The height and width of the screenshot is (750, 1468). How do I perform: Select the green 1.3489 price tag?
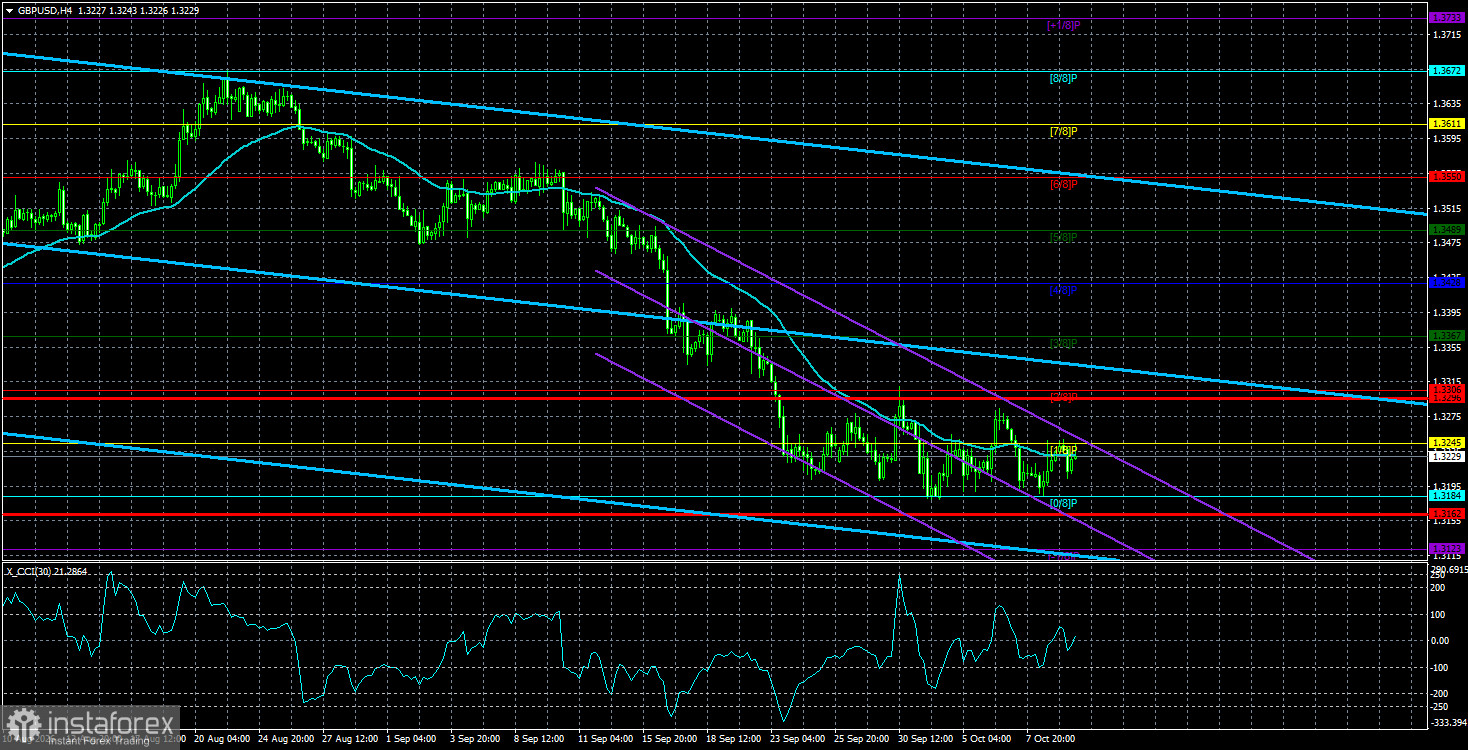coord(1447,229)
